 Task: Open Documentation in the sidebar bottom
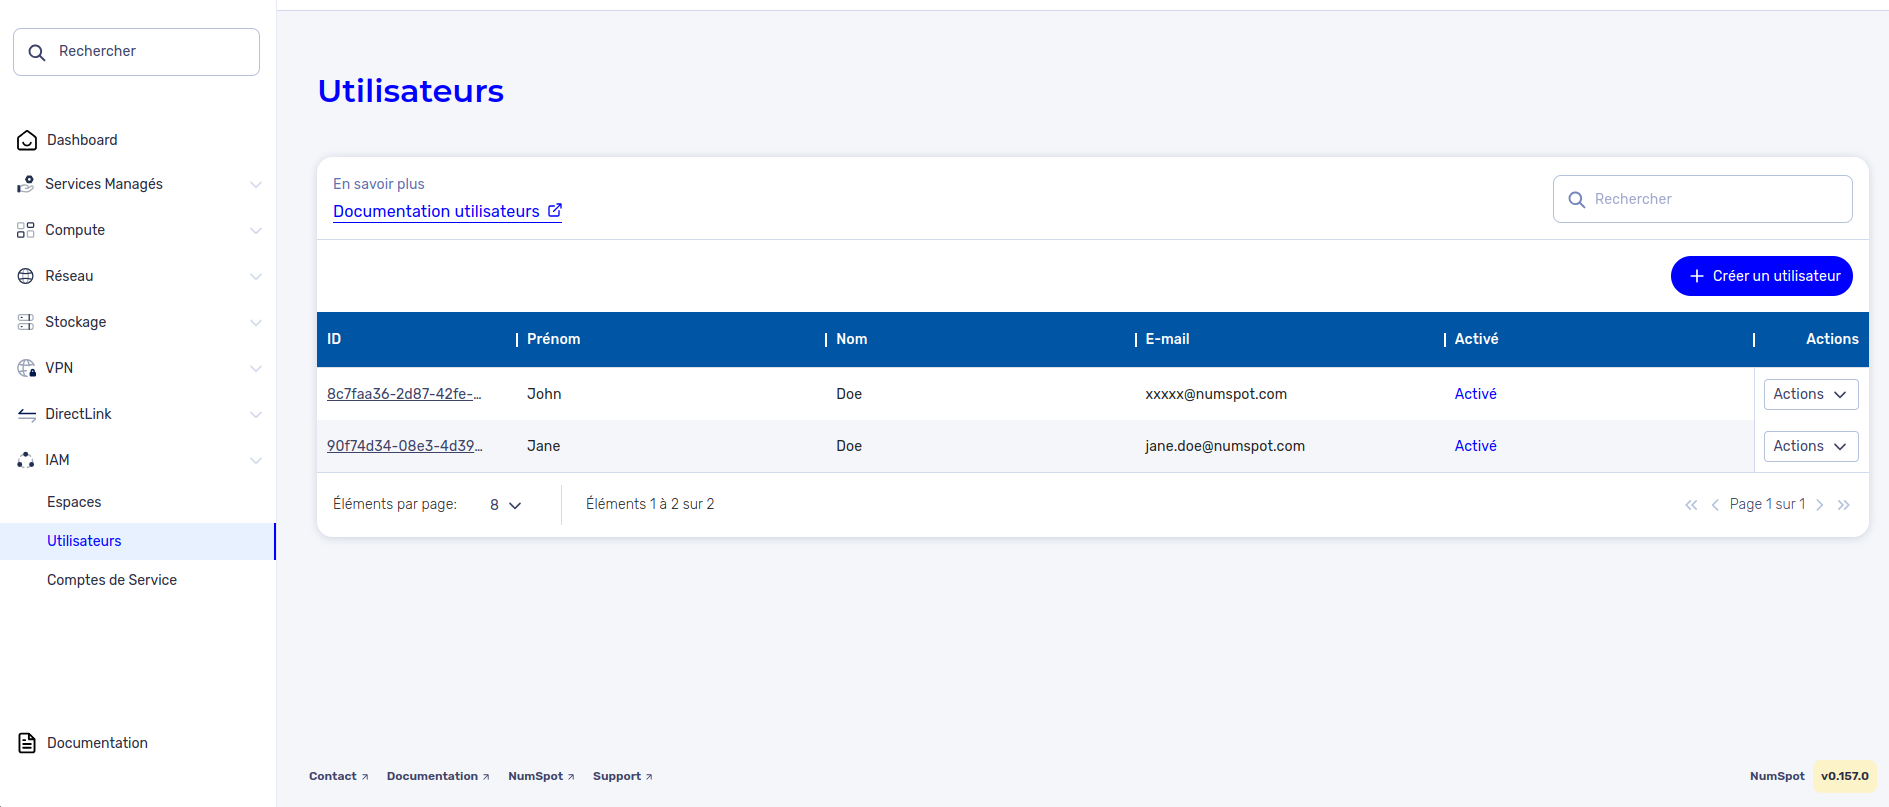point(97,743)
